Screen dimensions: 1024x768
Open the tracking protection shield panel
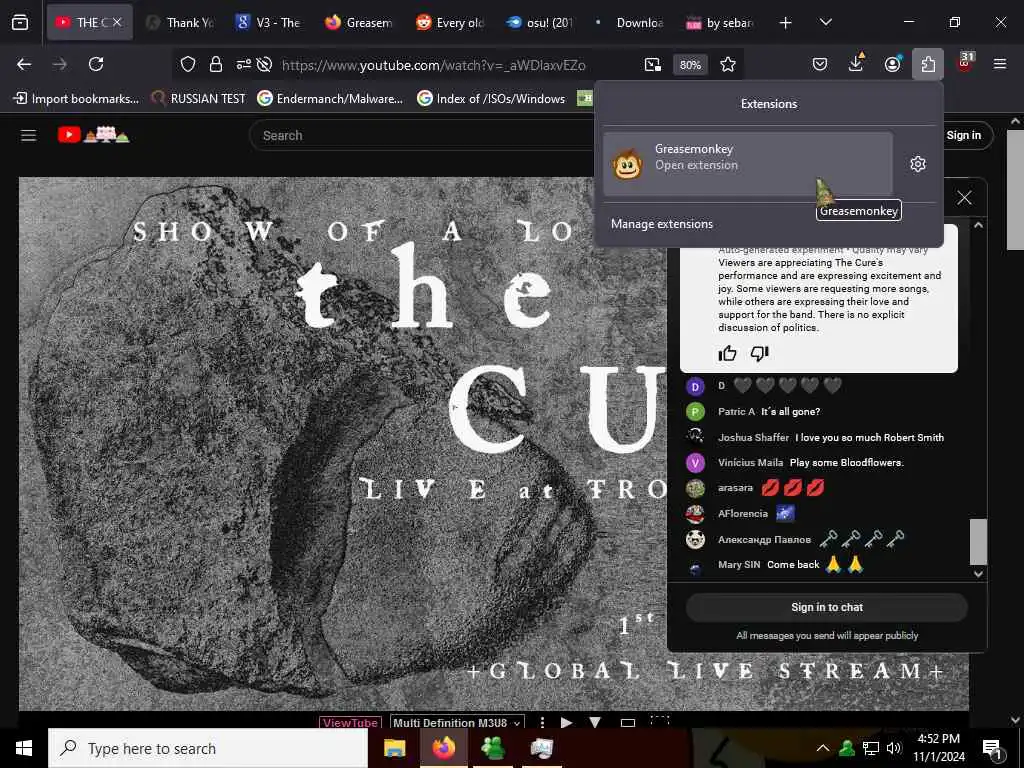click(x=188, y=64)
